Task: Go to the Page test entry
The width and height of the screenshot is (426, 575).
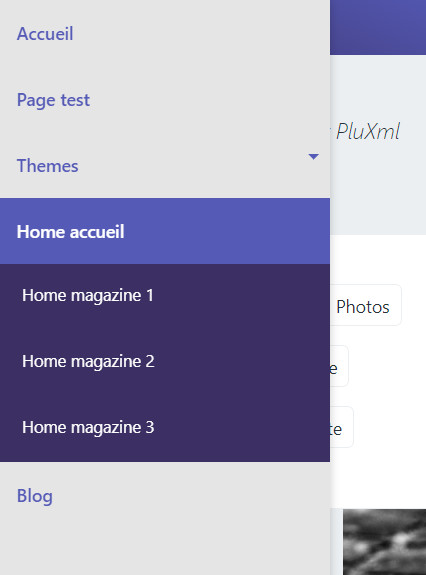Action: coord(53,100)
